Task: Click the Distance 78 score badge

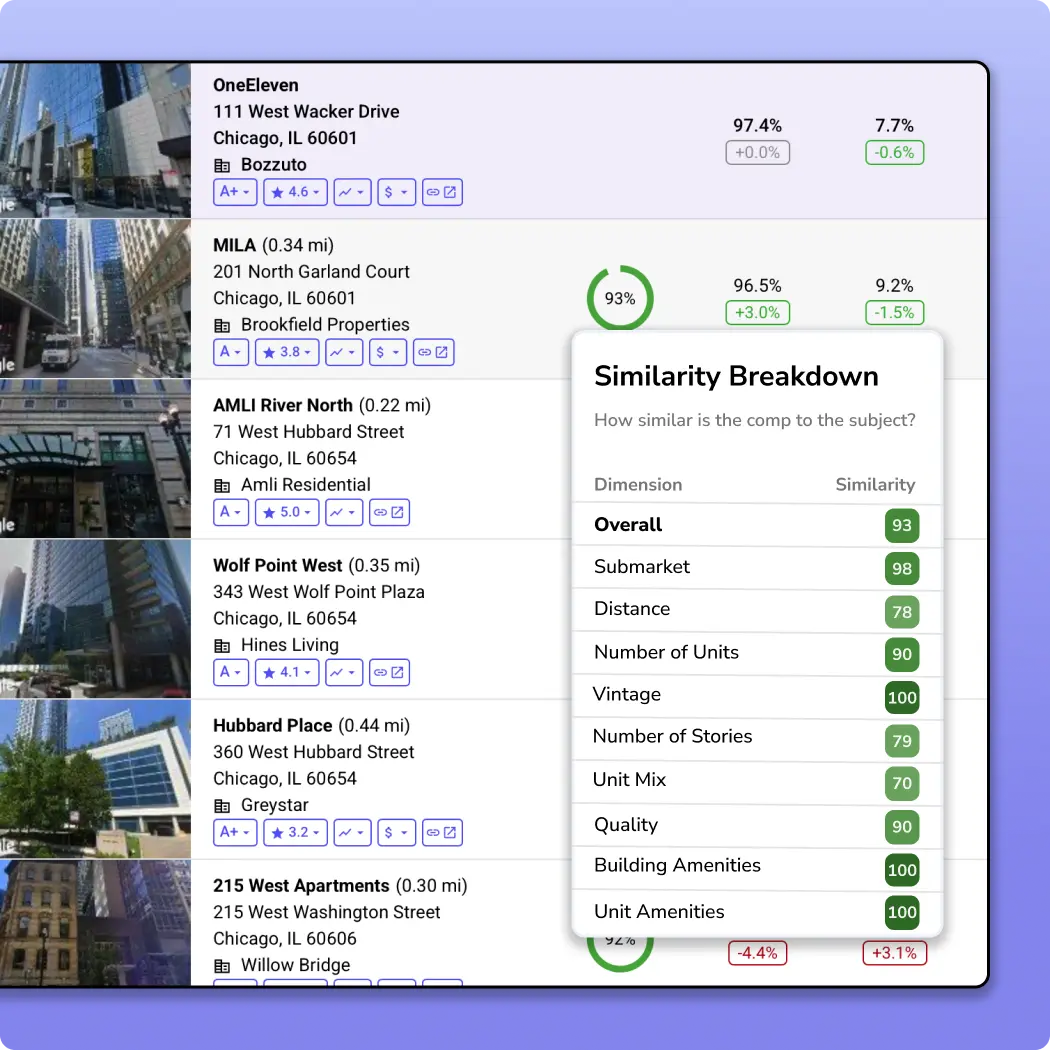Action: coord(901,611)
